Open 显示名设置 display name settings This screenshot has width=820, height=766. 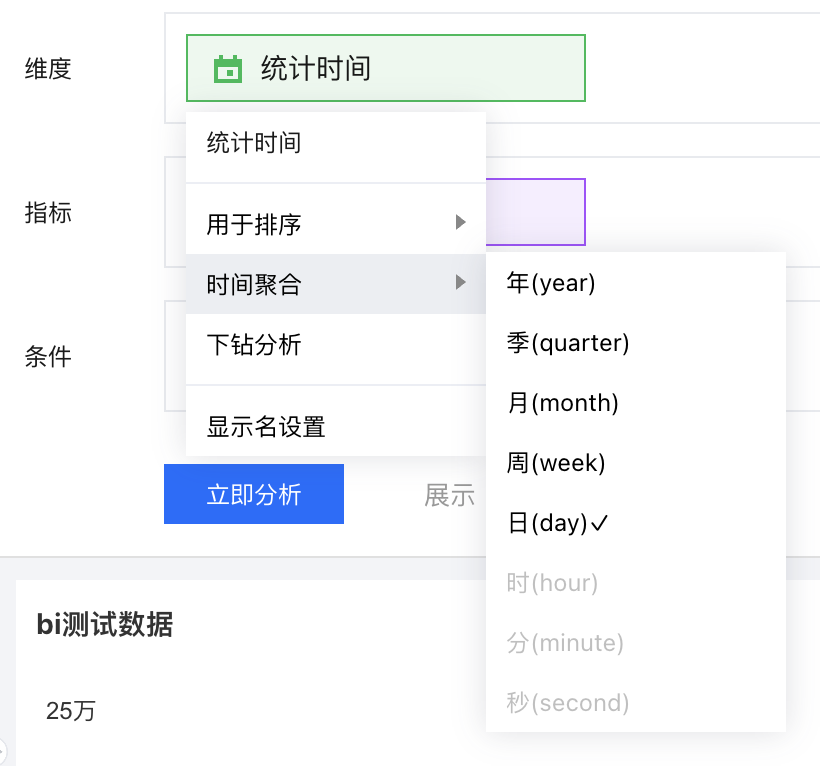pos(266,427)
